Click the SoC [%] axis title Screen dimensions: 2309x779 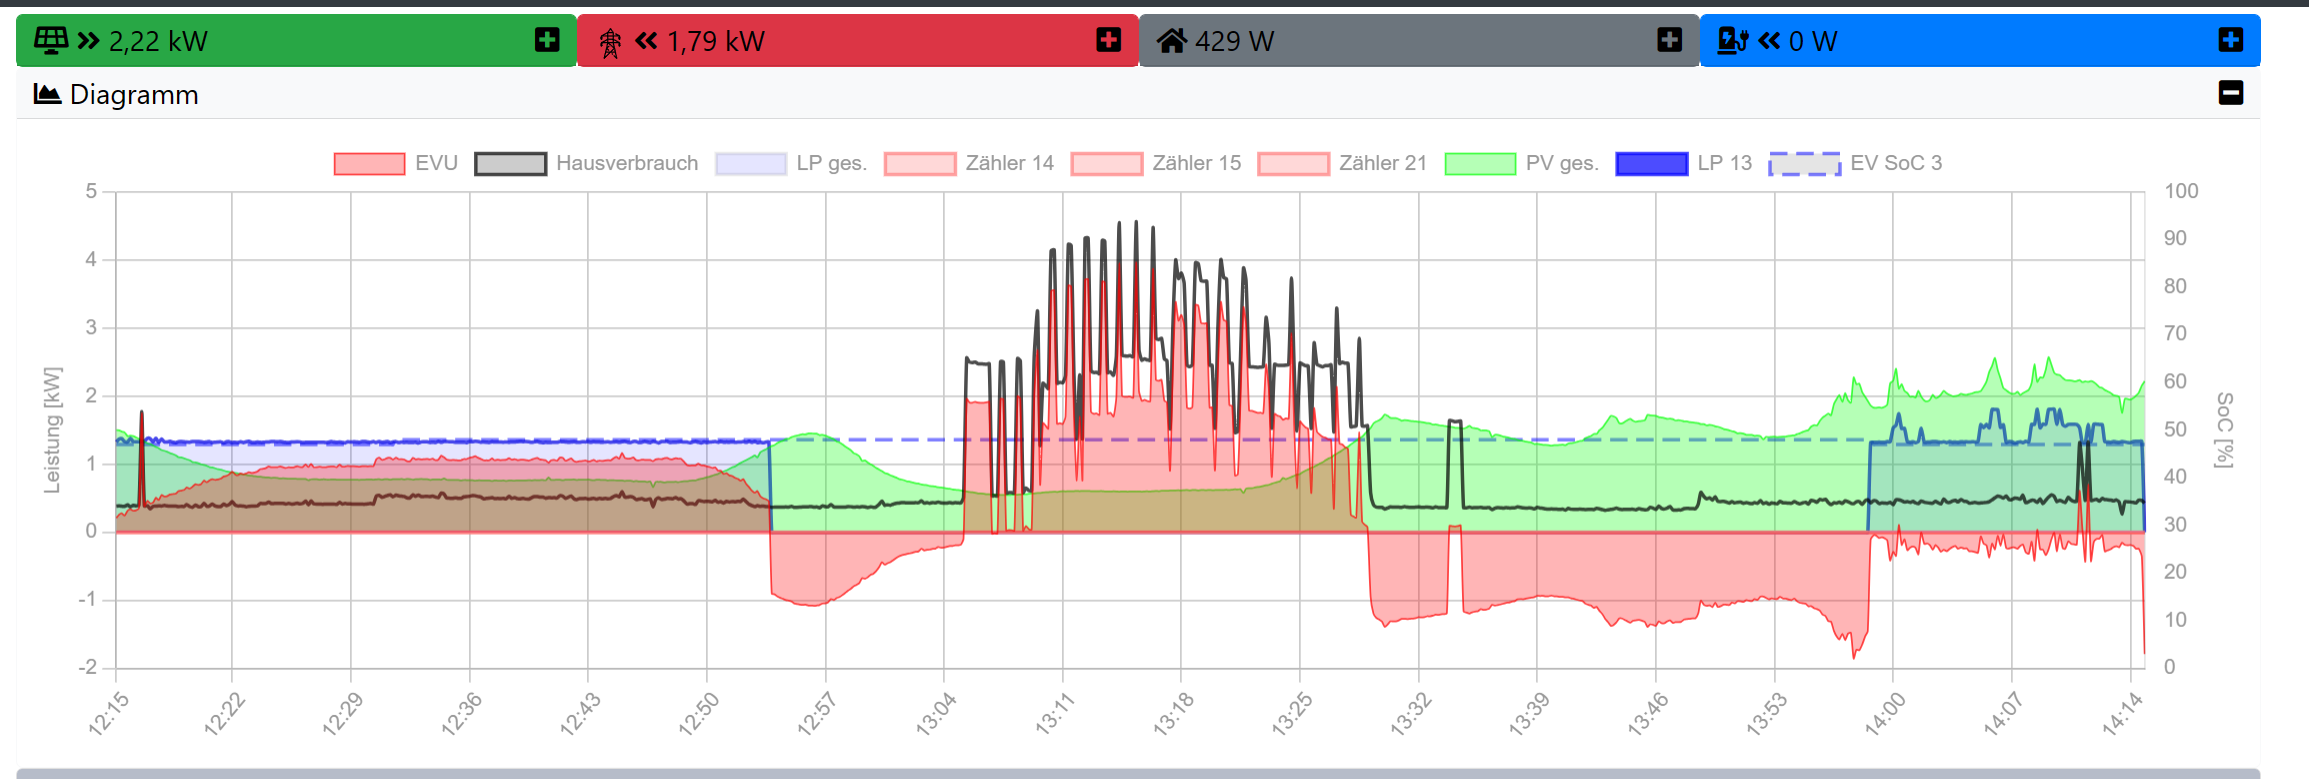click(x=2224, y=430)
